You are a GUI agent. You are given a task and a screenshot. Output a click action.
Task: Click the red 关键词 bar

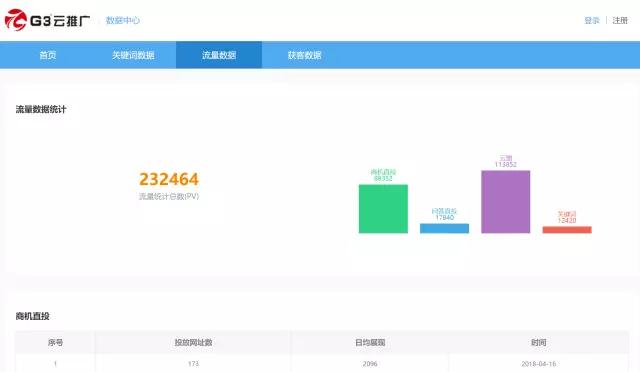point(567,230)
